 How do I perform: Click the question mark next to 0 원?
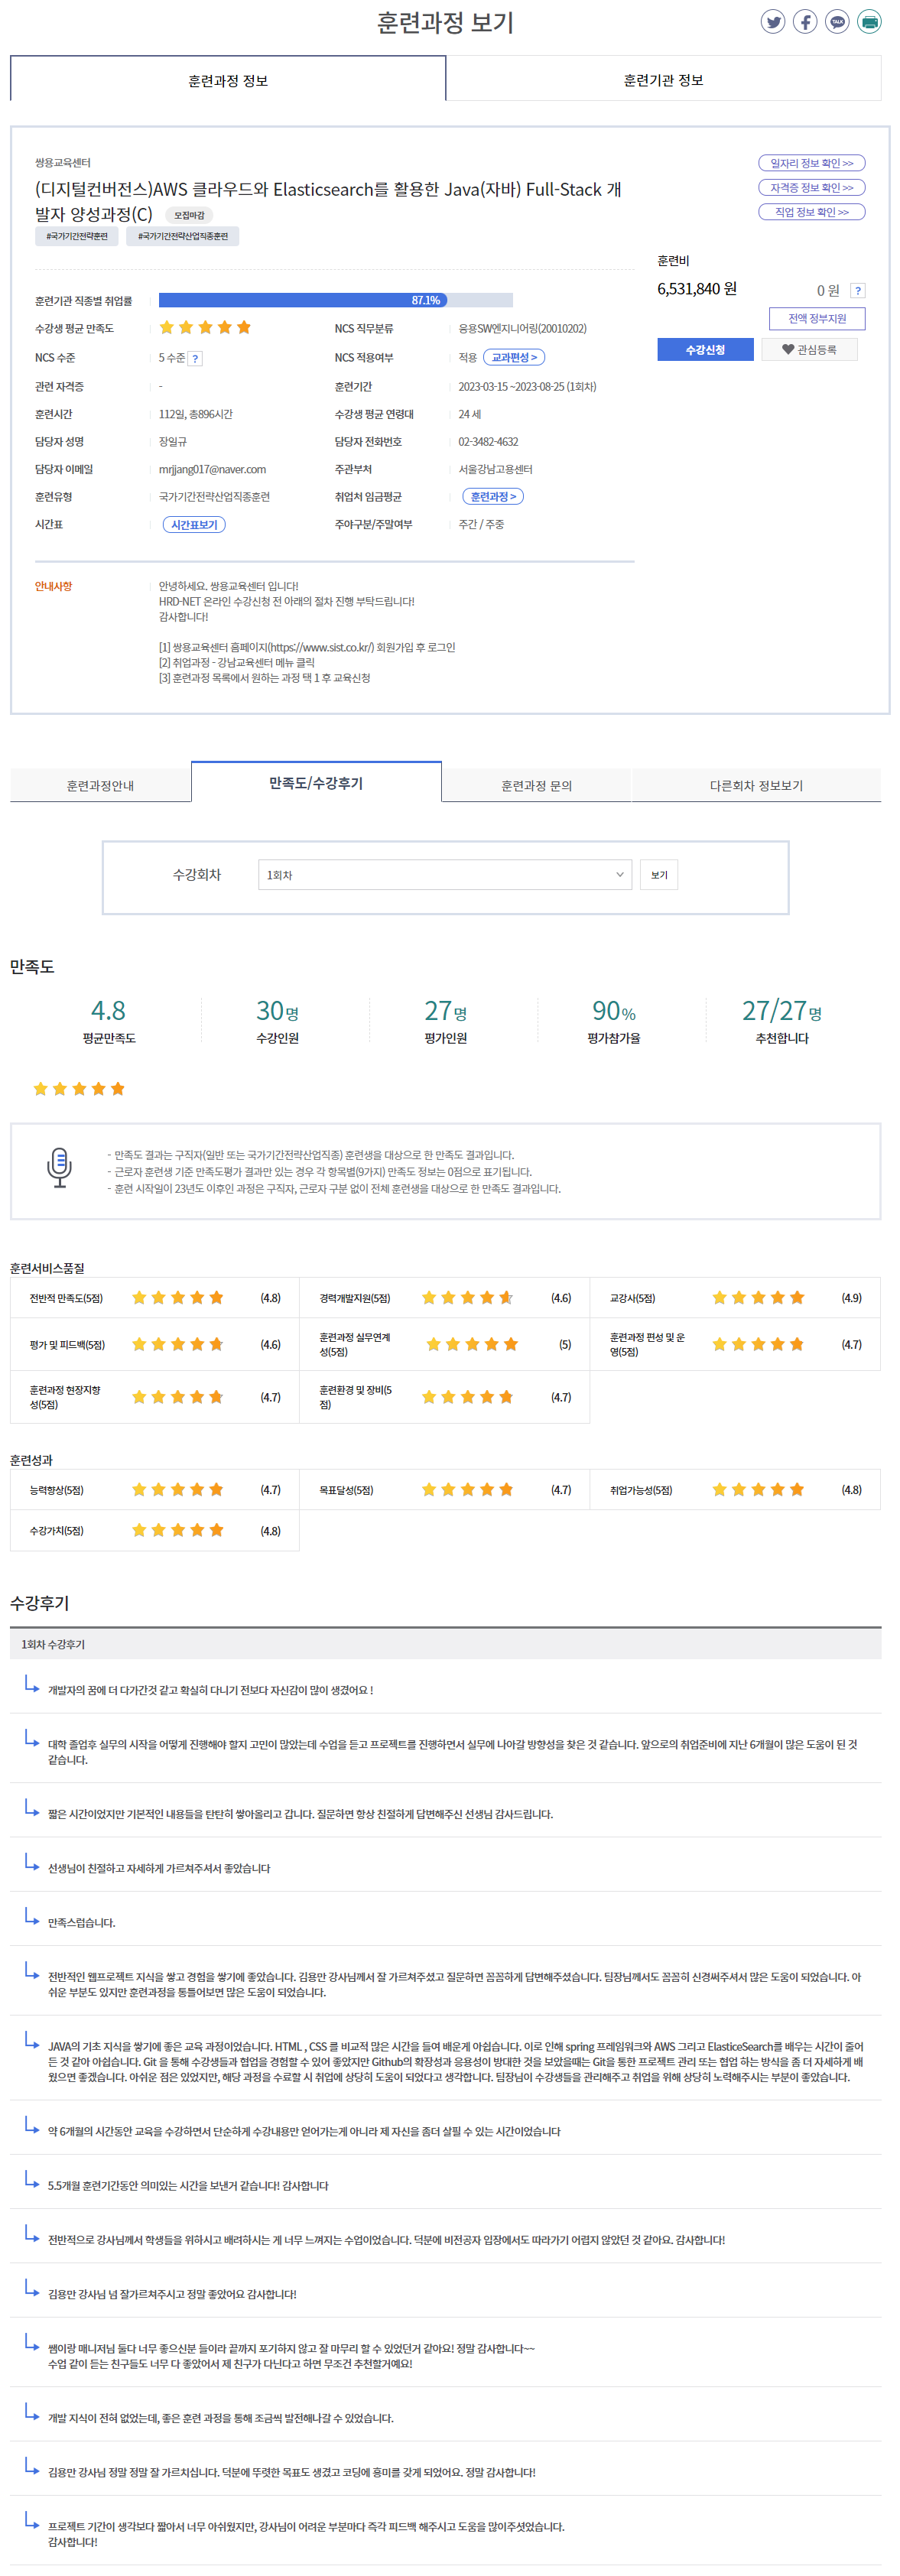[857, 291]
